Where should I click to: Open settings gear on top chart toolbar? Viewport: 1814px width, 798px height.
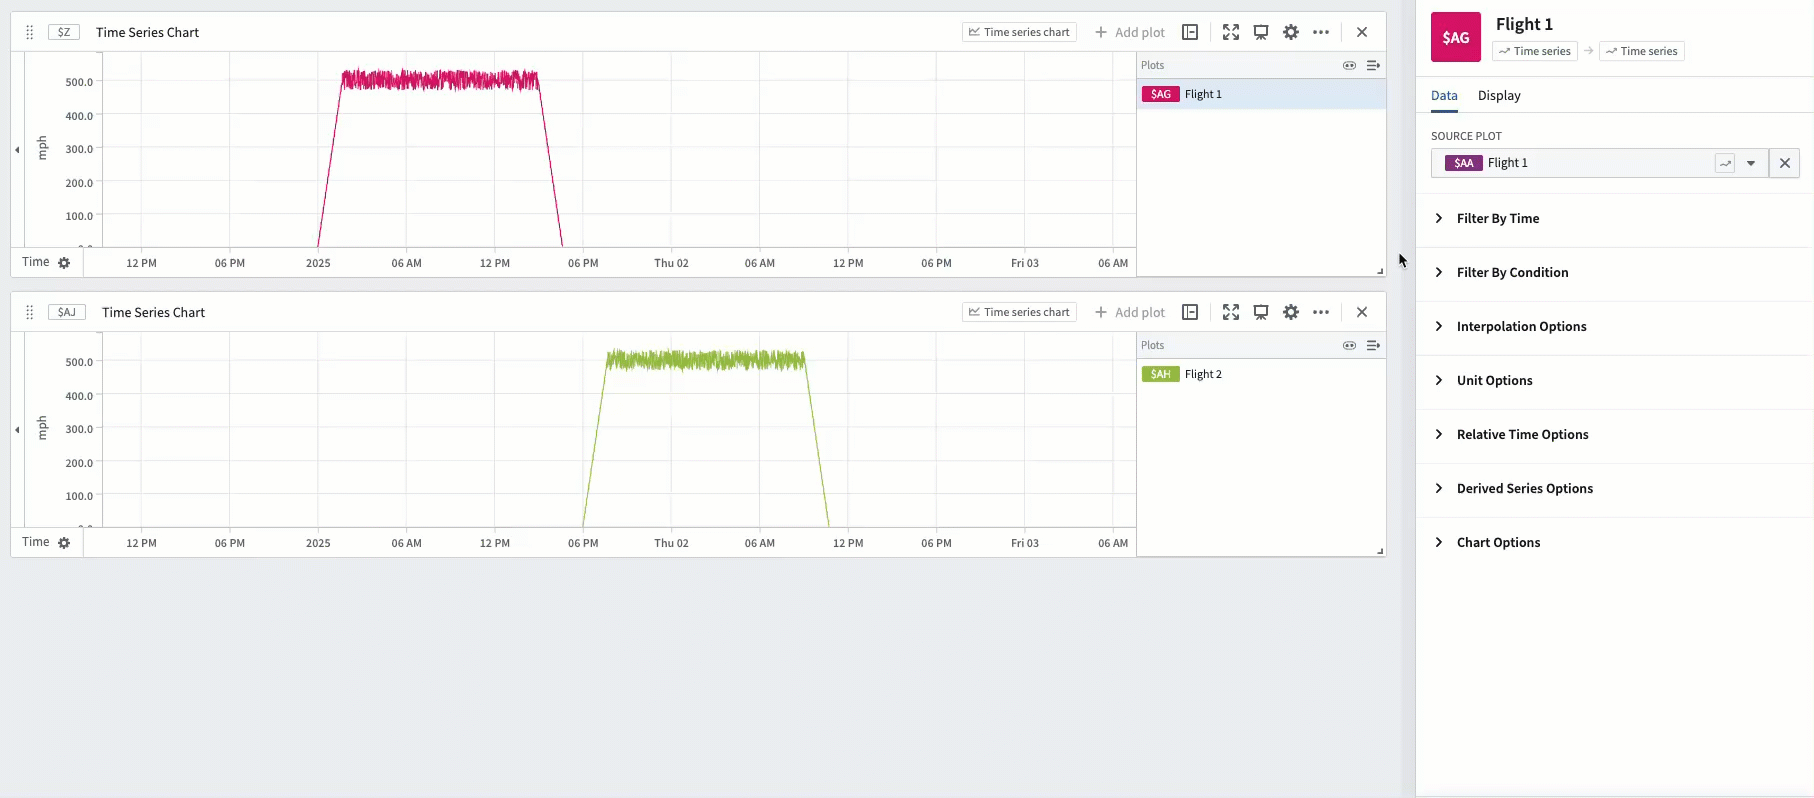point(1291,32)
